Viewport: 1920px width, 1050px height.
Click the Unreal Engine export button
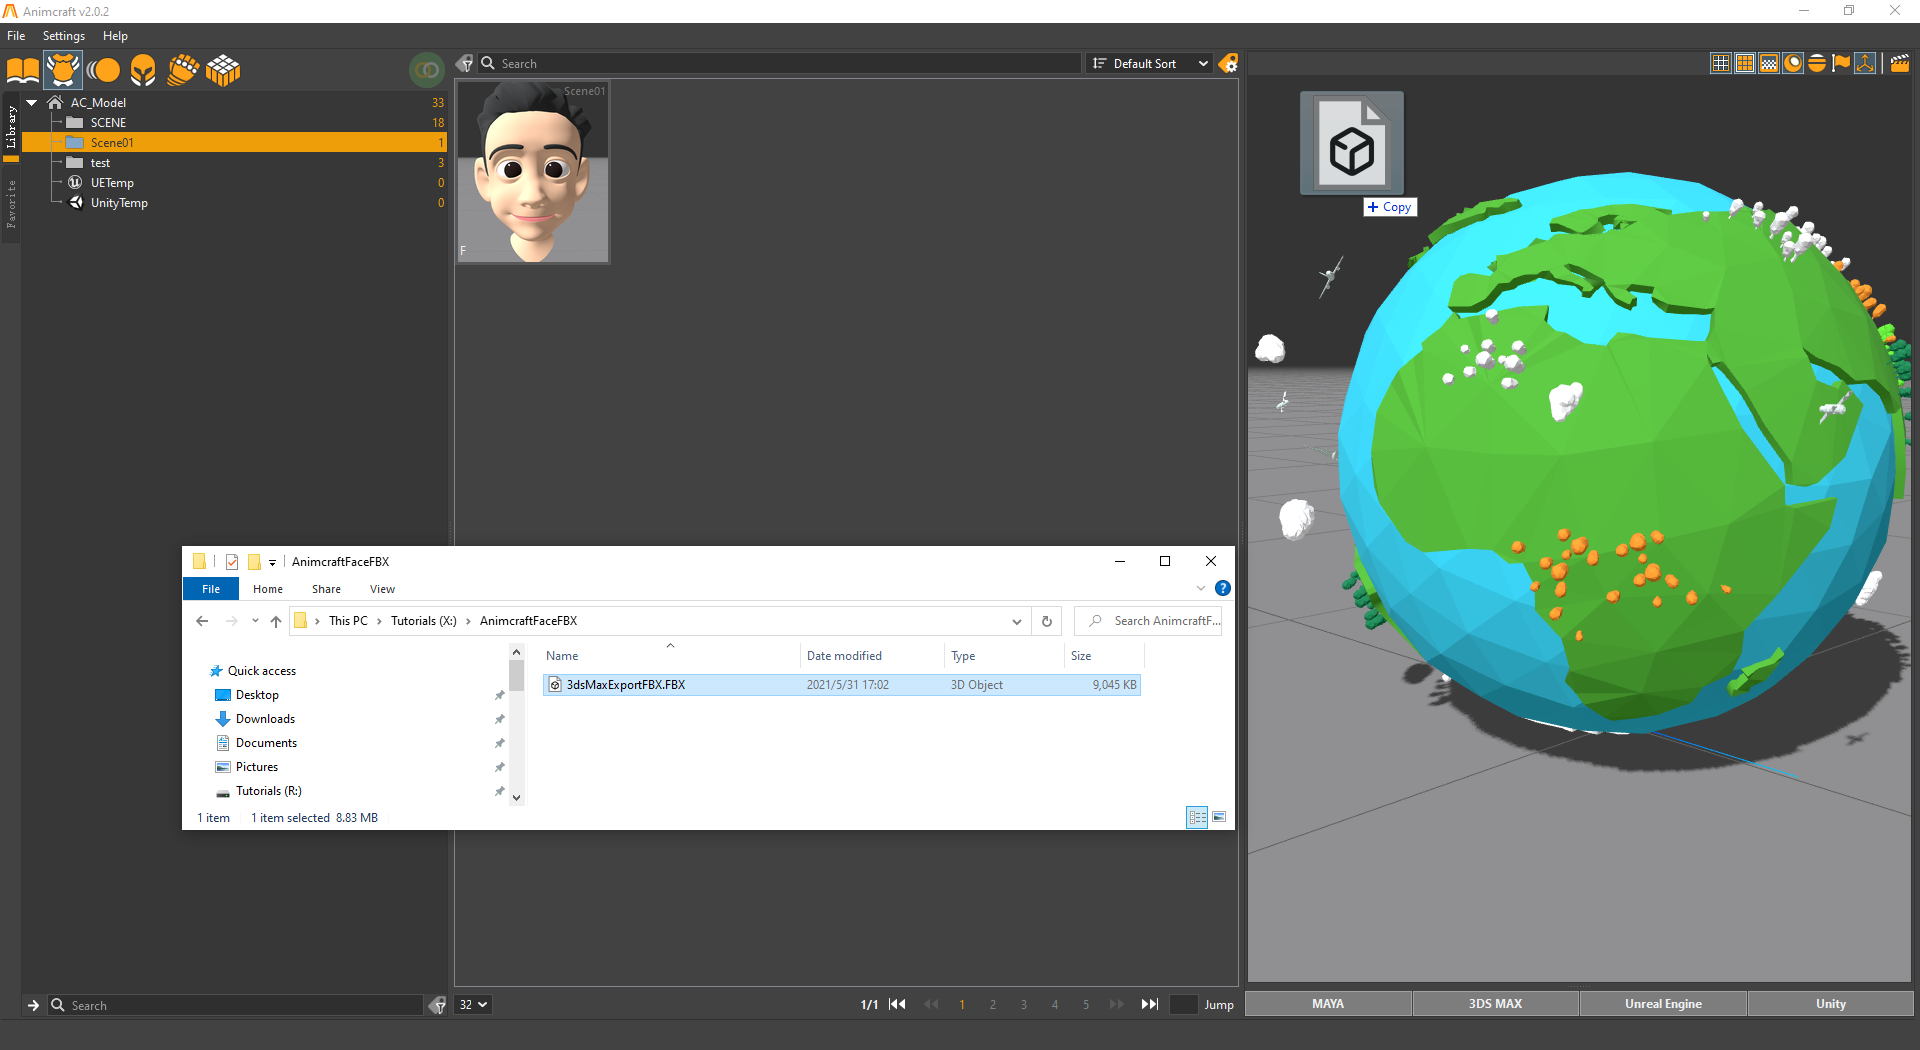[1663, 1004]
